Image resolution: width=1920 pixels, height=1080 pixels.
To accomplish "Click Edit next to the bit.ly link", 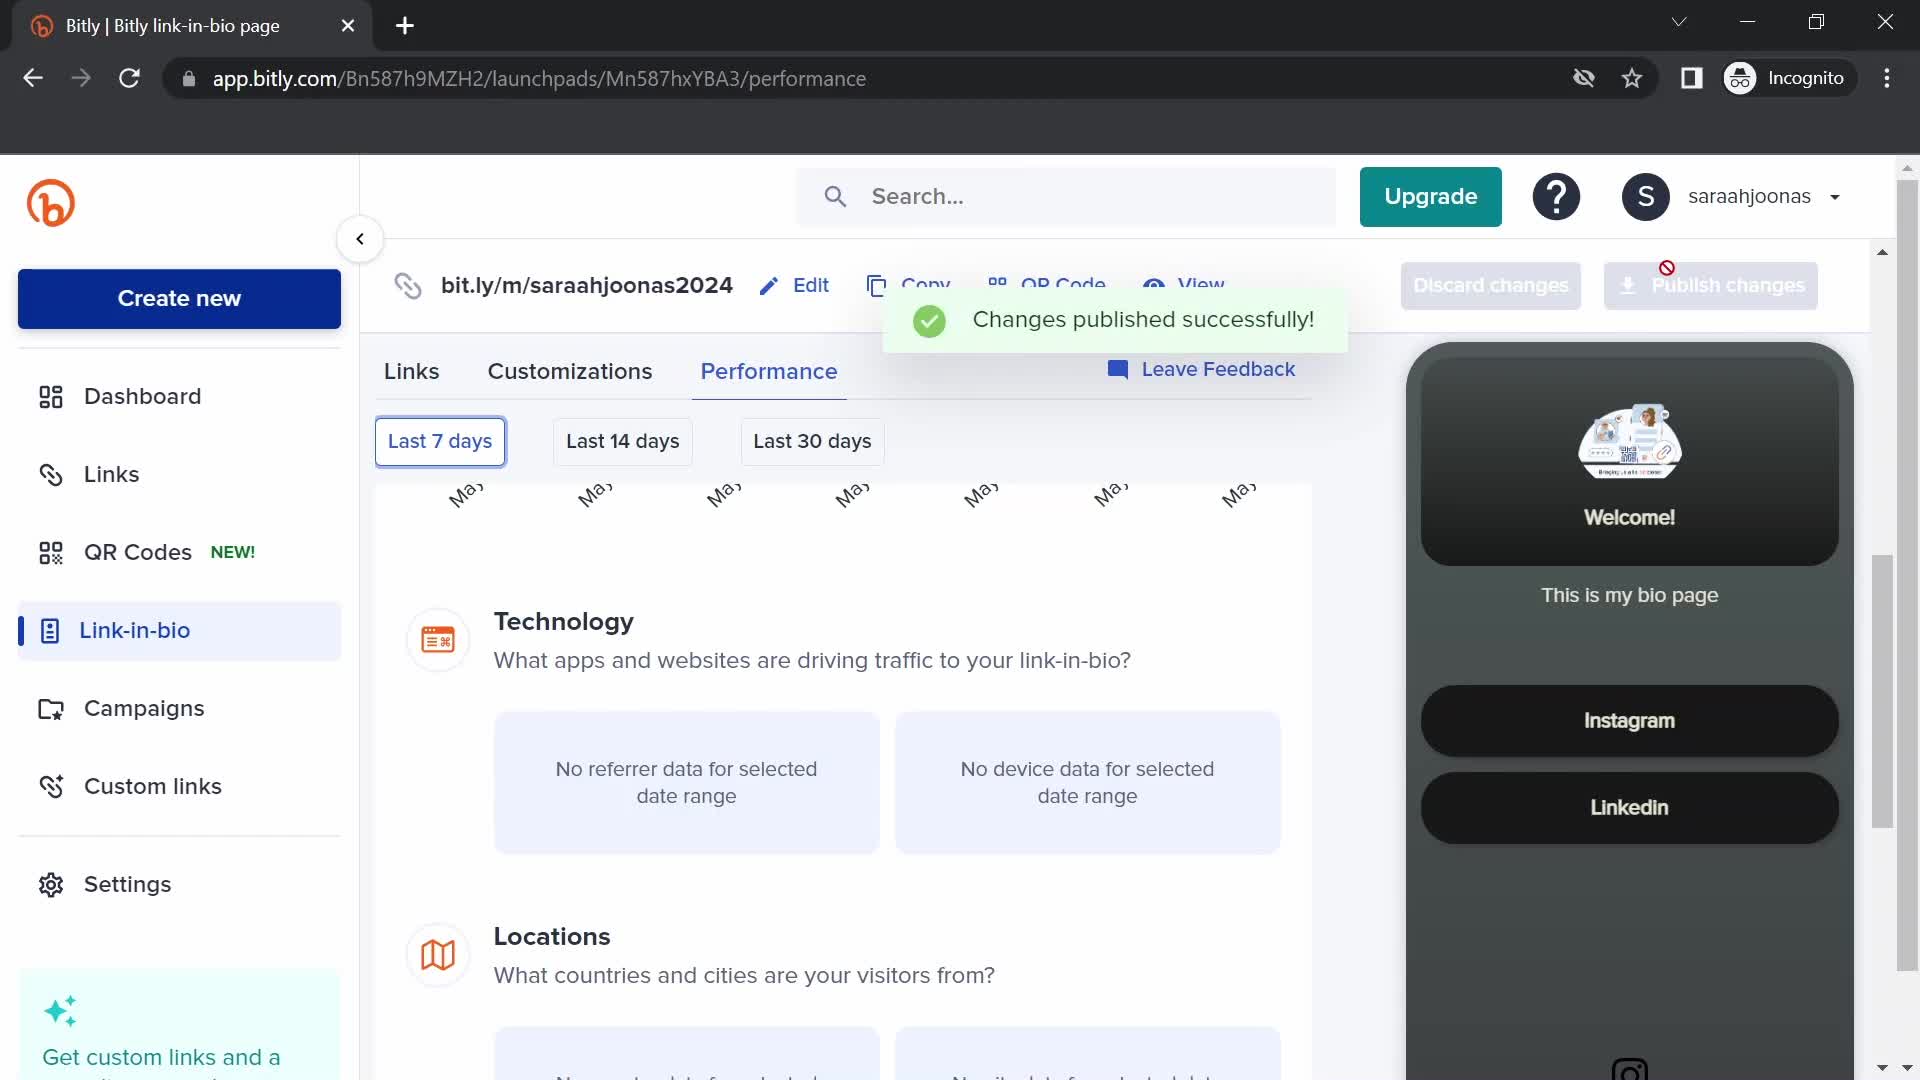I will point(795,286).
